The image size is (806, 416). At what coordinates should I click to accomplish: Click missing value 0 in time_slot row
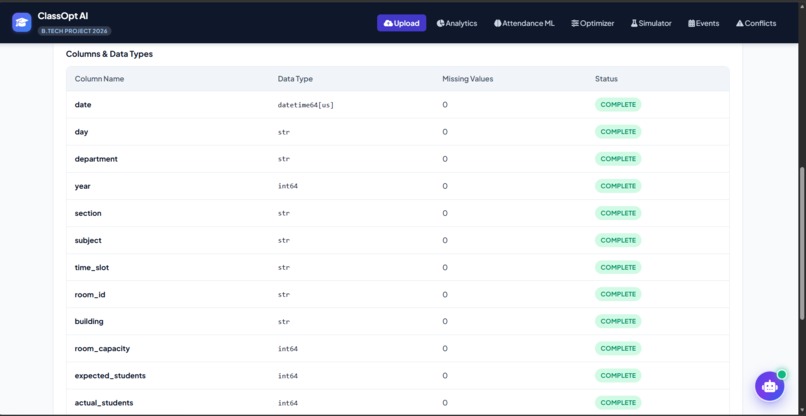445,267
